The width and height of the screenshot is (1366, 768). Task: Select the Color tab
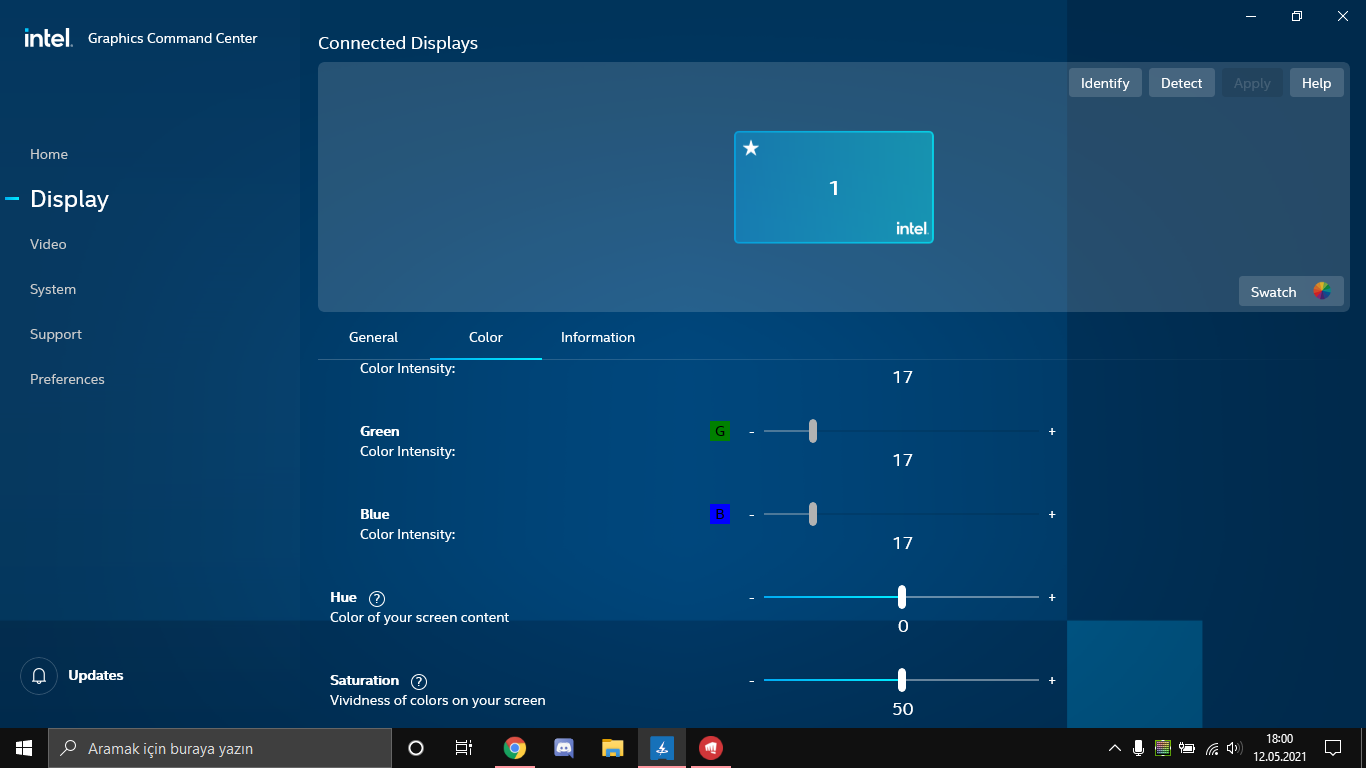pyautogui.click(x=486, y=338)
